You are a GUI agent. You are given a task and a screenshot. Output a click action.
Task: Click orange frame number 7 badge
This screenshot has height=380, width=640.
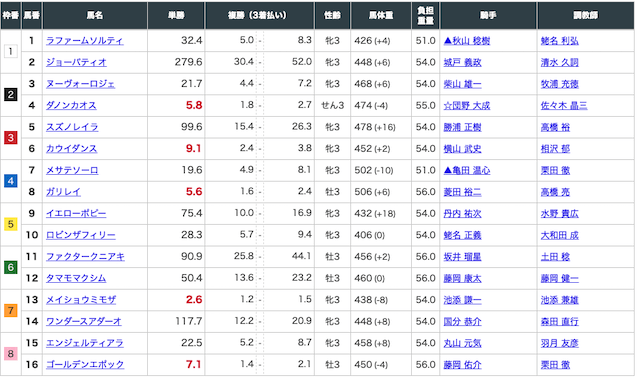coord(11,311)
